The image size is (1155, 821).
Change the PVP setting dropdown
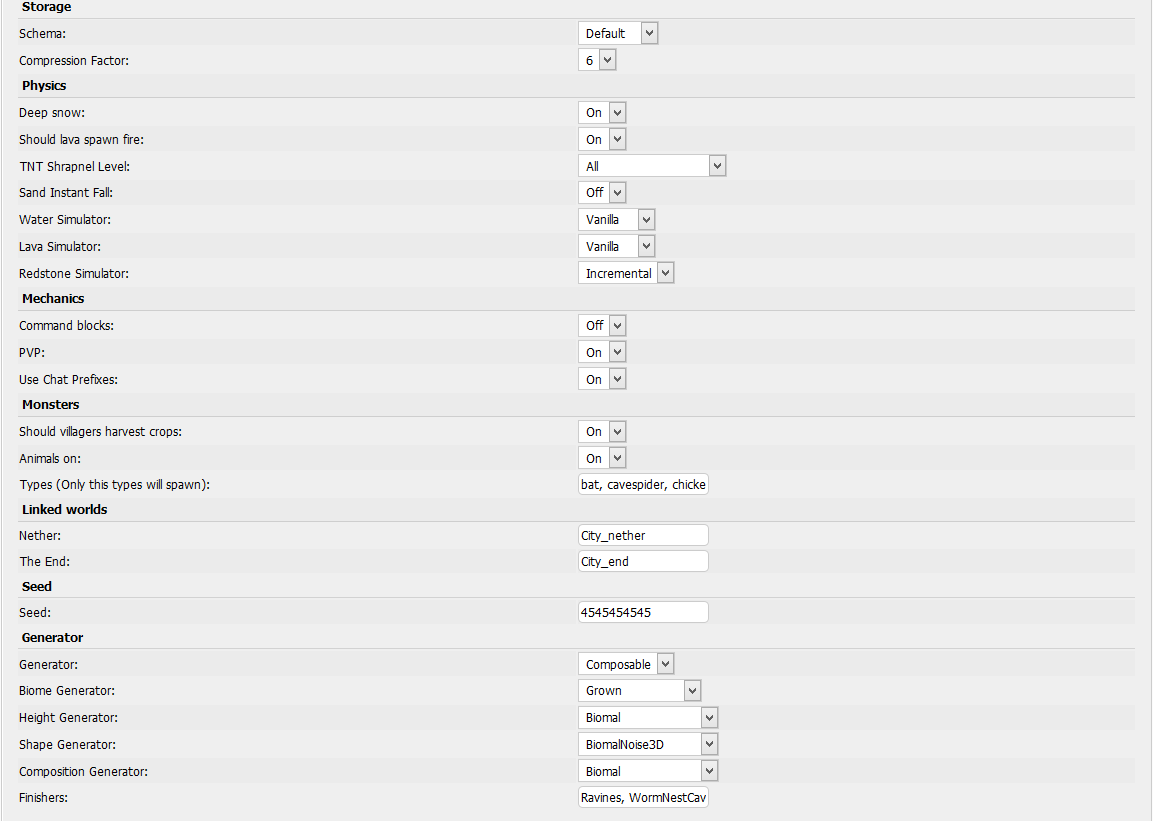tap(602, 352)
